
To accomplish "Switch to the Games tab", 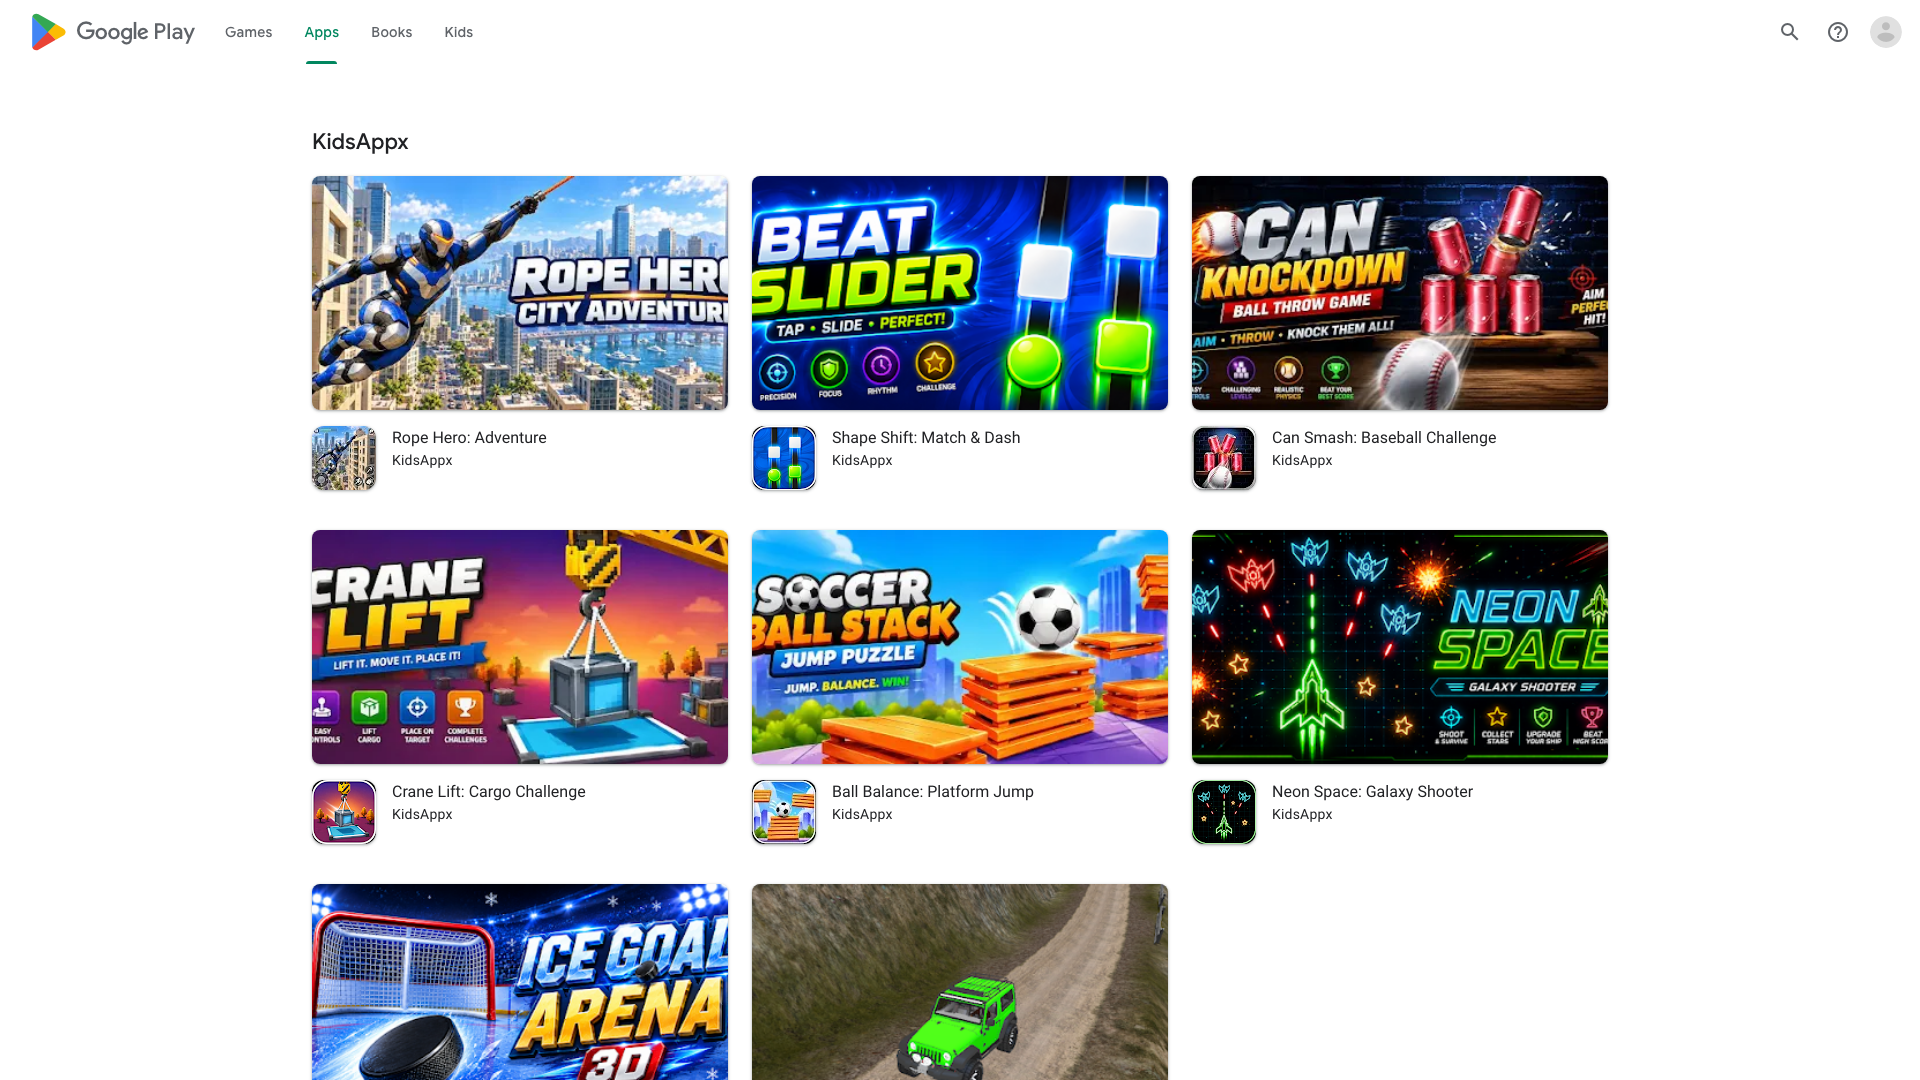I will [x=248, y=32].
